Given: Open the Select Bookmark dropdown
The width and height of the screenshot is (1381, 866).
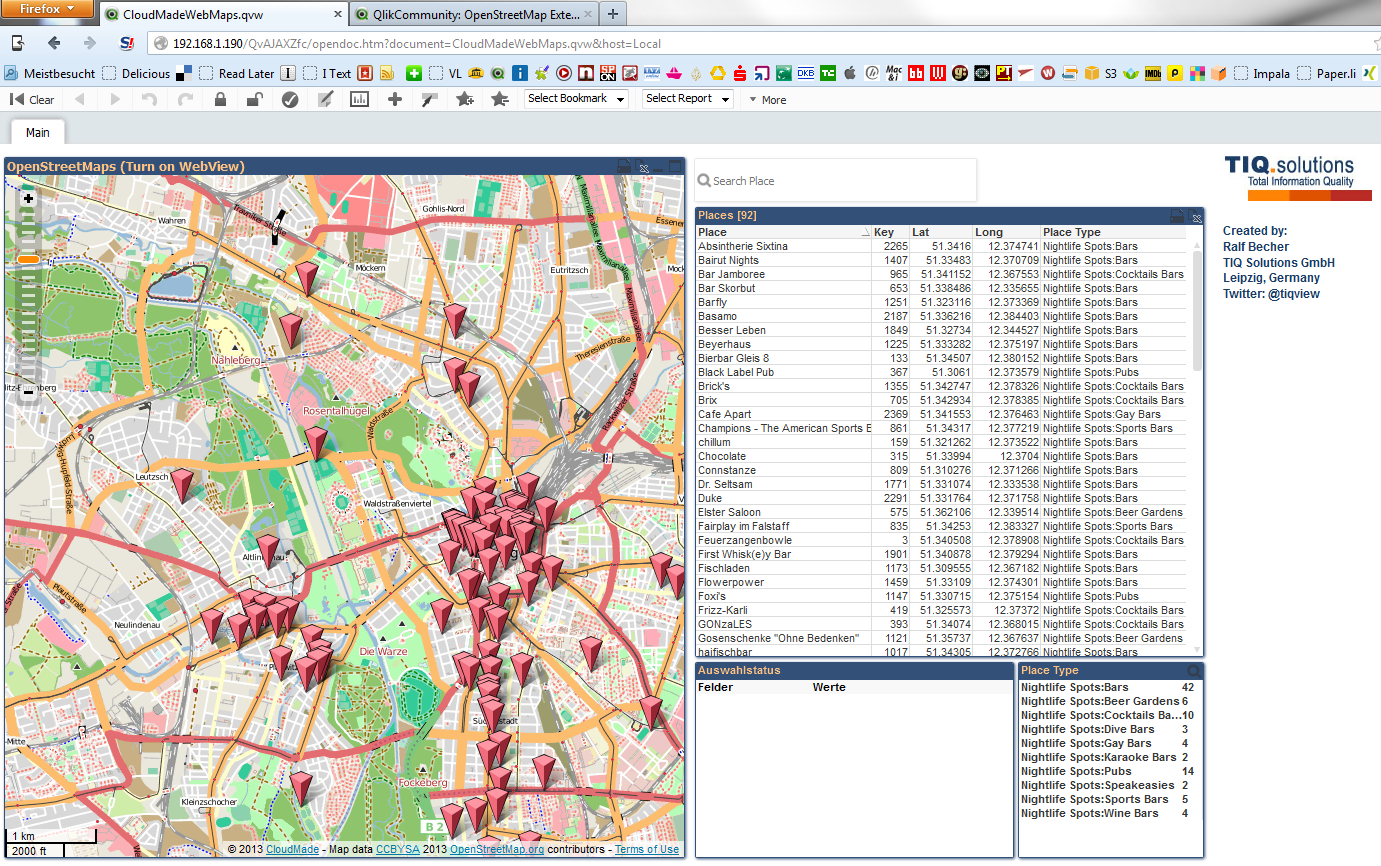Looking at the screenshot, I should coord(577,99).
